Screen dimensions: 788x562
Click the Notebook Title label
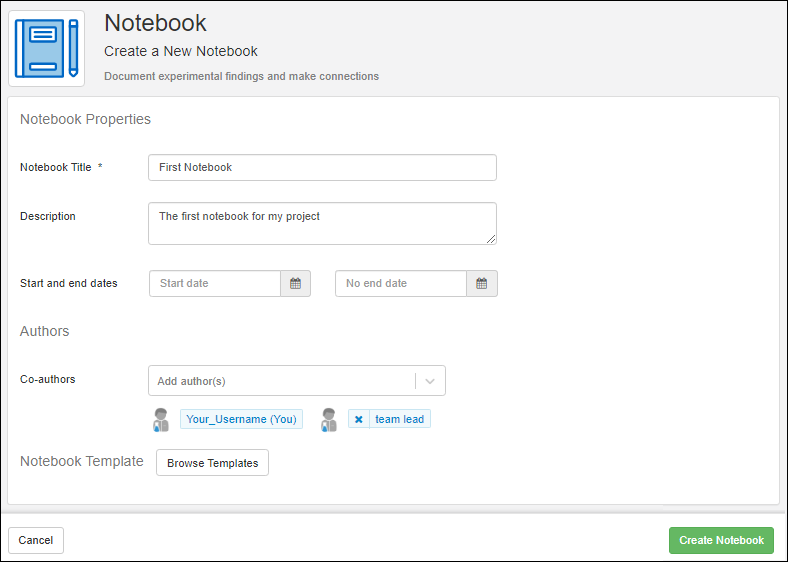tap(56, 168)
